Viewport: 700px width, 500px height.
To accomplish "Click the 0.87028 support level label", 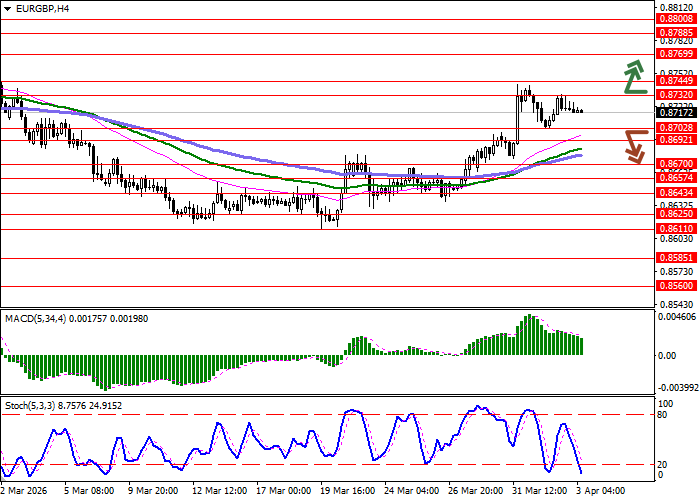I will coord(676,128).
